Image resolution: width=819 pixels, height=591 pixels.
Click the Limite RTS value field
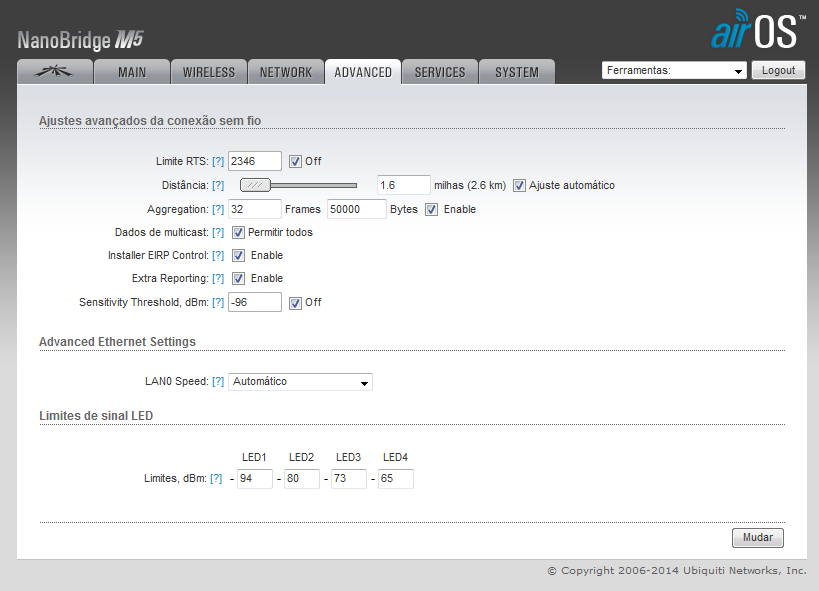click(255, 161)
